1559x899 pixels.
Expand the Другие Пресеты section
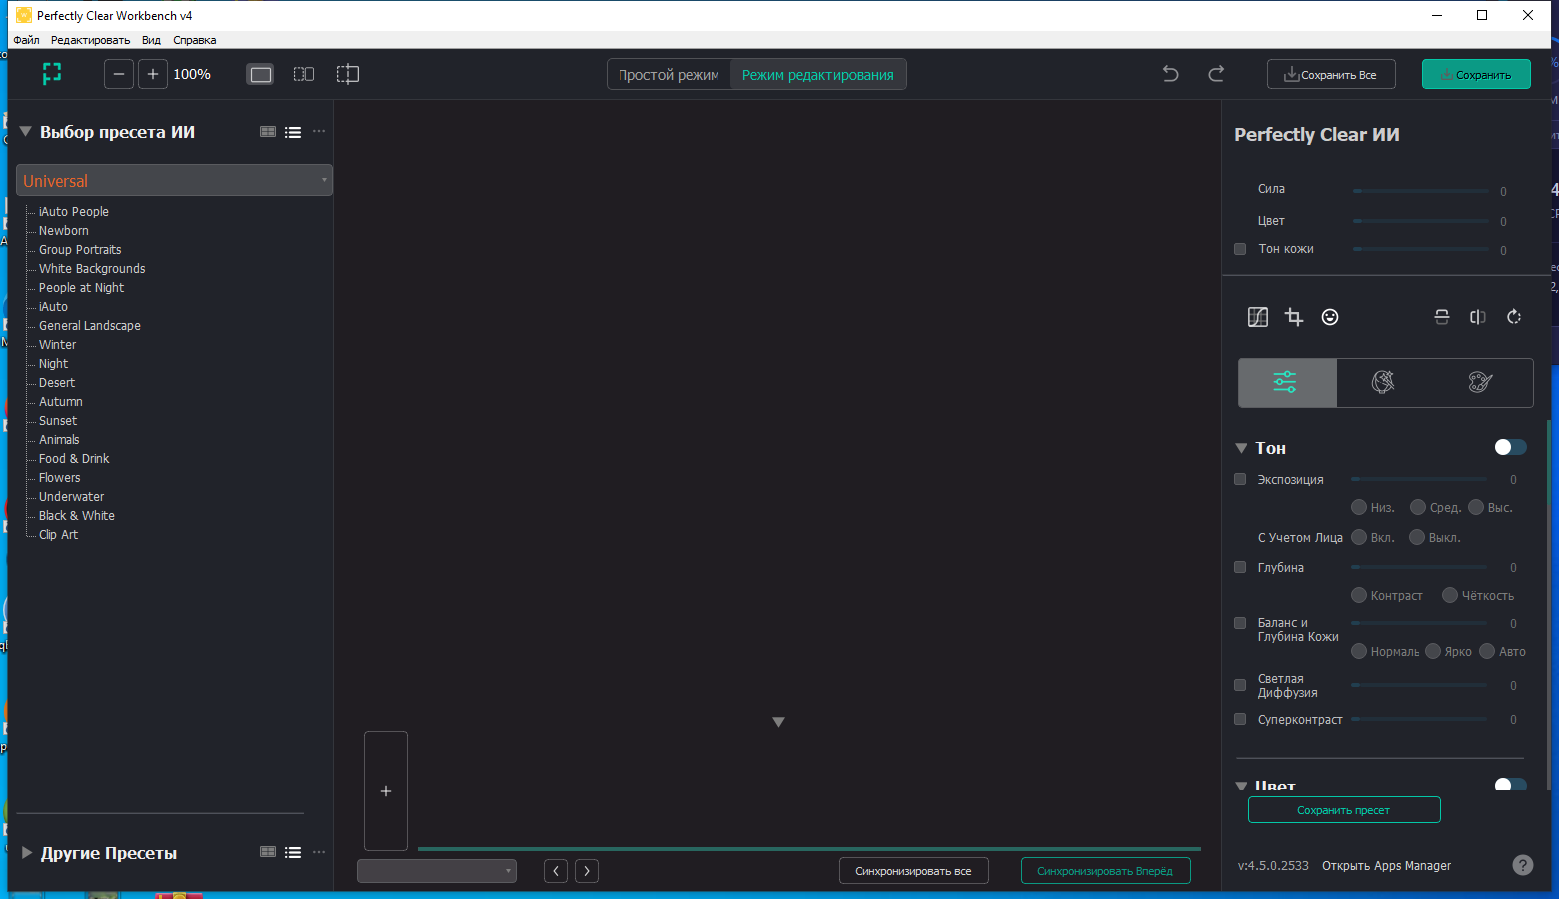coord(25,852)
